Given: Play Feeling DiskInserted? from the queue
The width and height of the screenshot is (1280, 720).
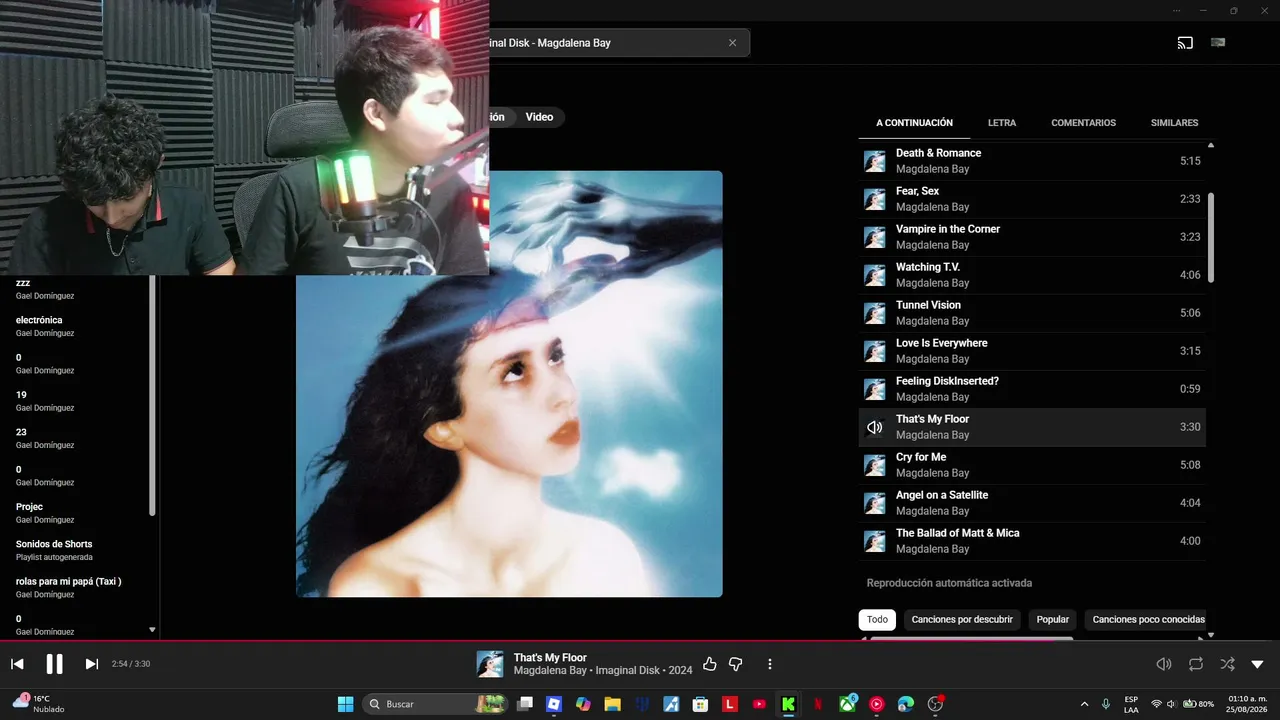Looking at the screenshot, I should pos(1032,389).
